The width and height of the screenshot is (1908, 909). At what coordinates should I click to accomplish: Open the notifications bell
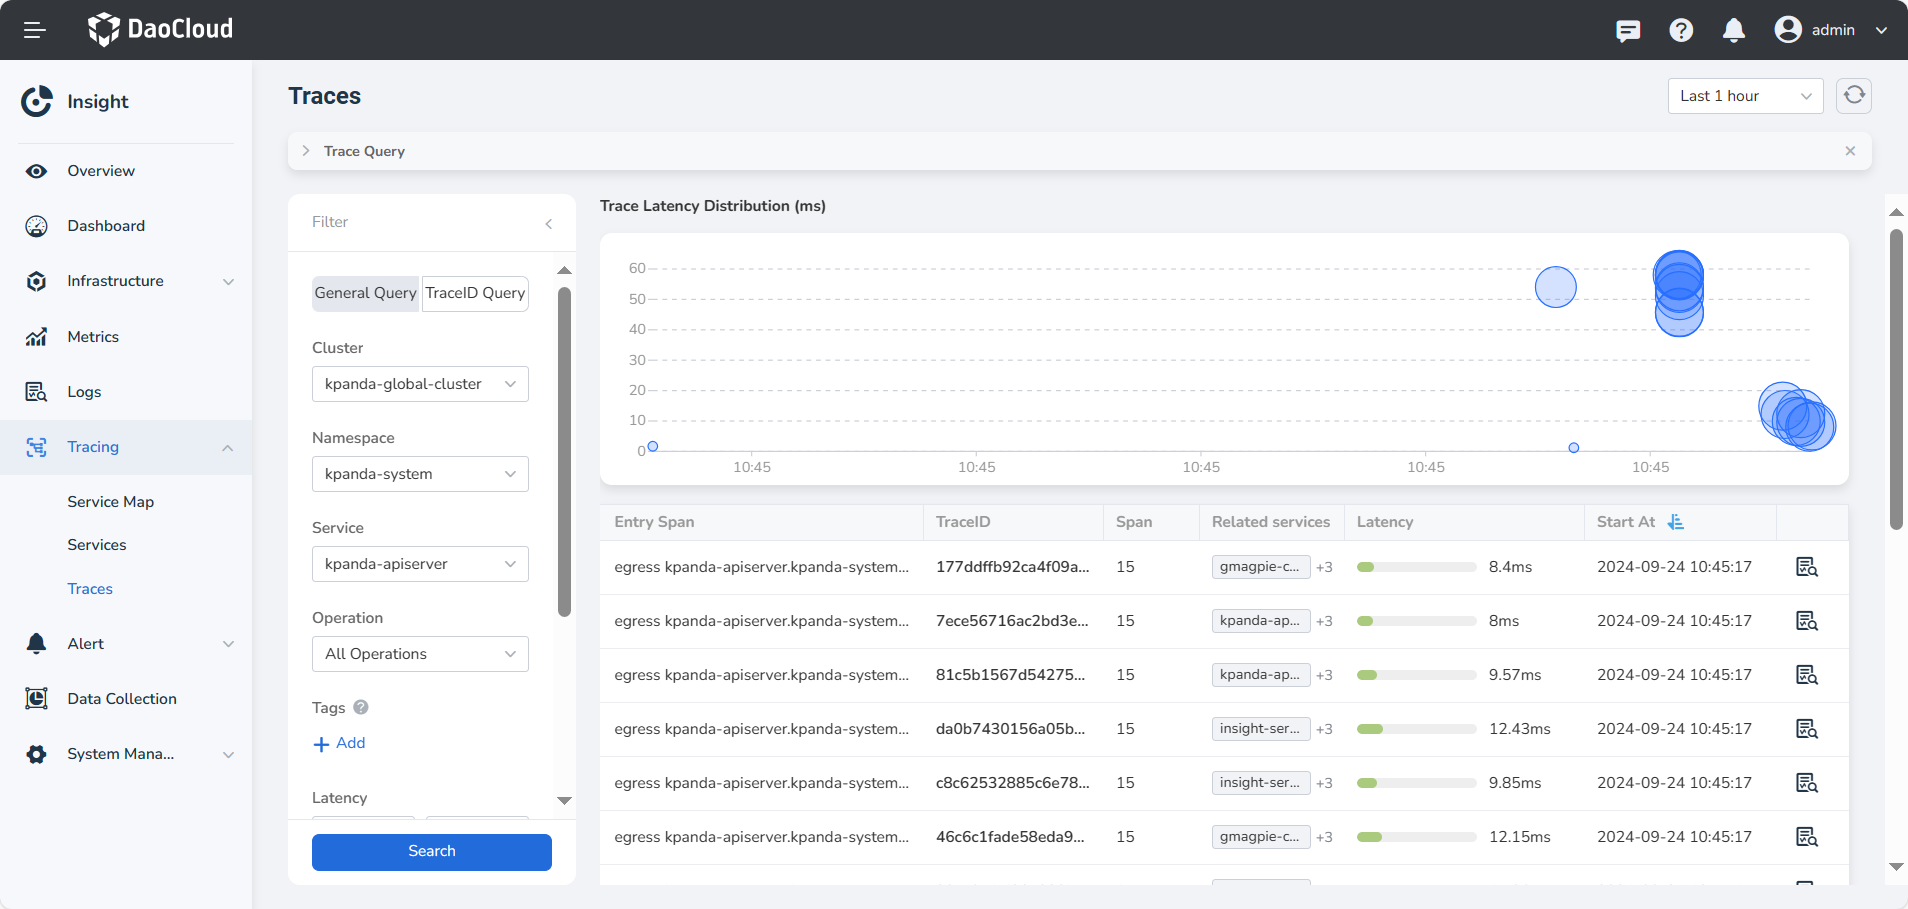1734,30
